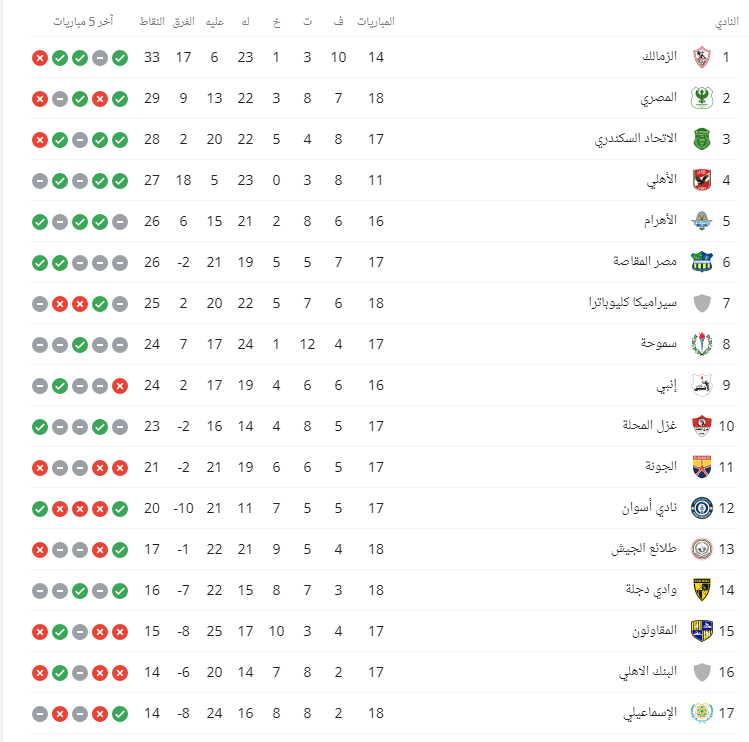Click the Zamalek club crest icon
749x742 pixels.
tap(702, 57)
